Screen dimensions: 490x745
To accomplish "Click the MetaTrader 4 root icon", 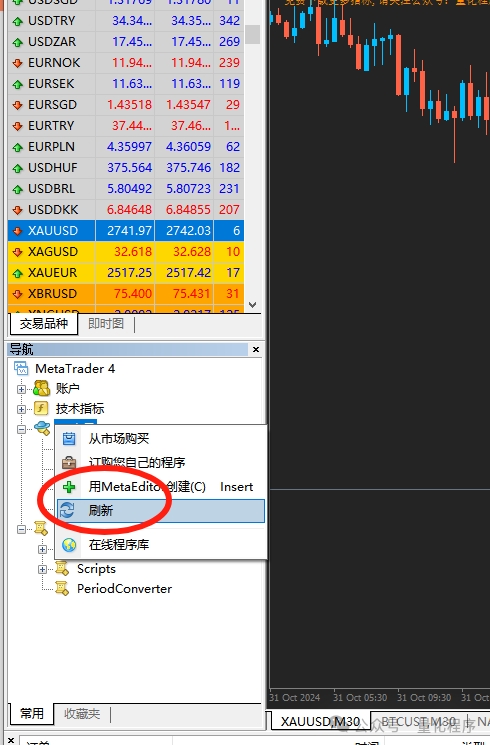I will [21, 368].
